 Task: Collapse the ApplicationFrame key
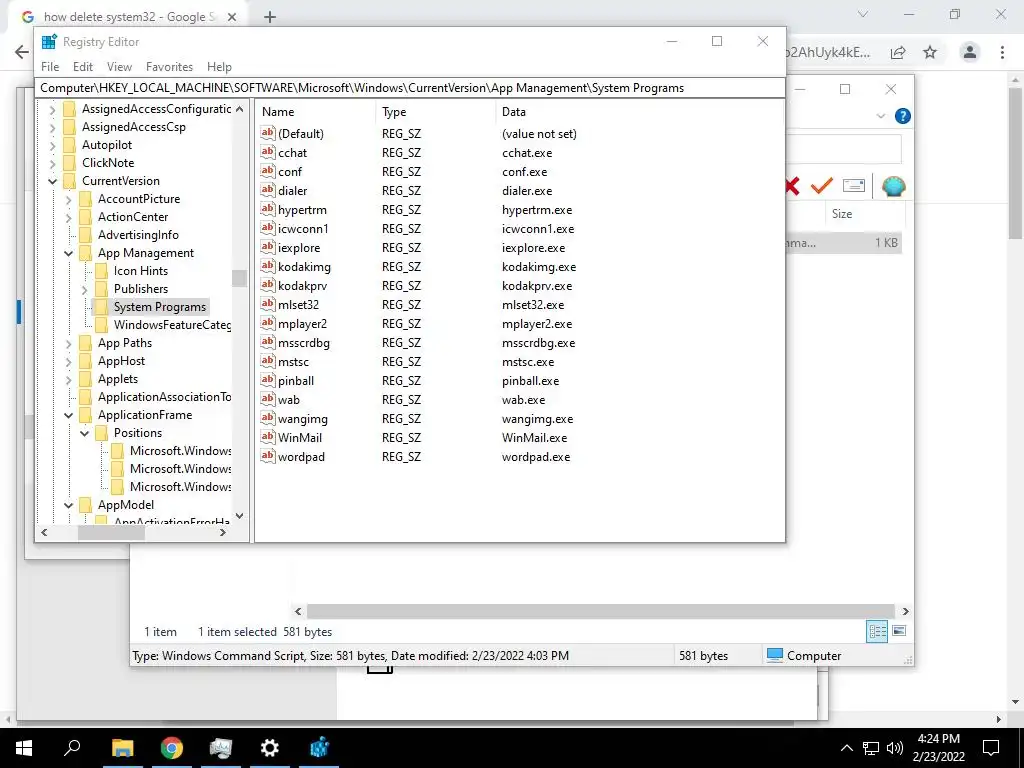69,415
